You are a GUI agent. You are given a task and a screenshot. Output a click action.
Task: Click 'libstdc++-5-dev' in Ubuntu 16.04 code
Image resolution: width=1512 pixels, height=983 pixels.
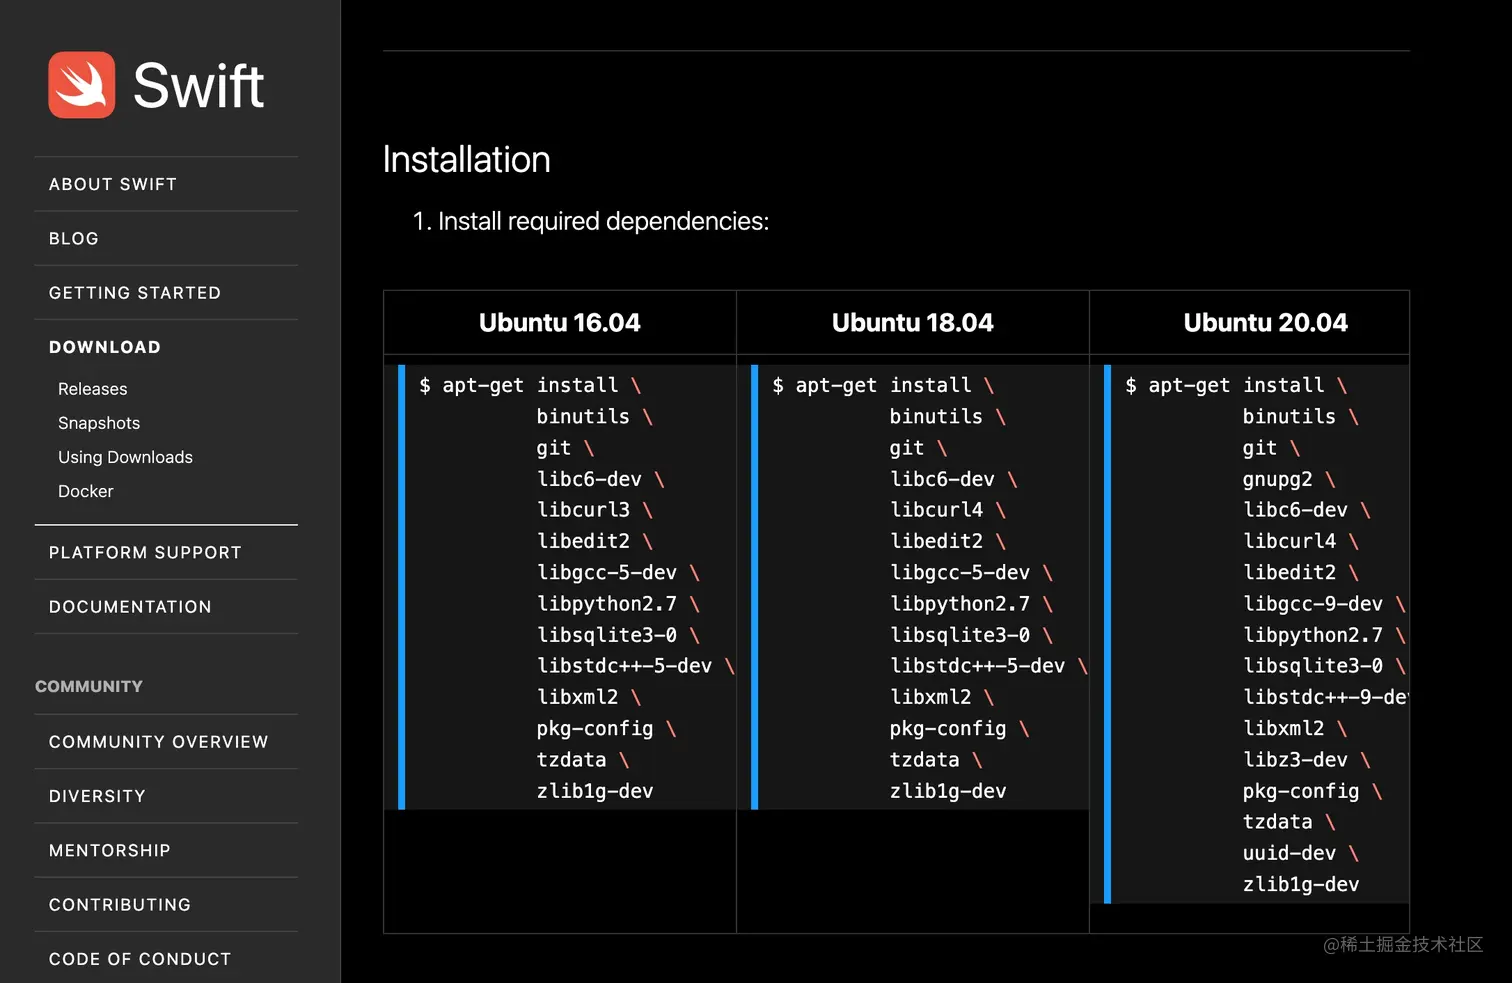(625, 666)
